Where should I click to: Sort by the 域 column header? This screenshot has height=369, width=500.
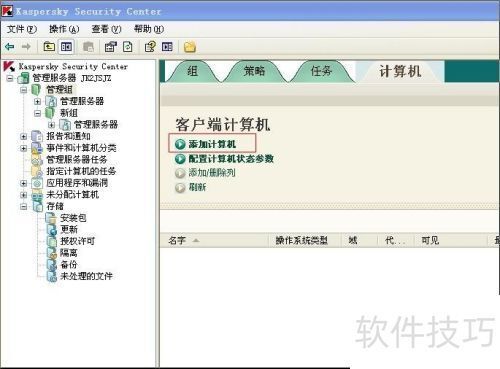coord(359,240)
